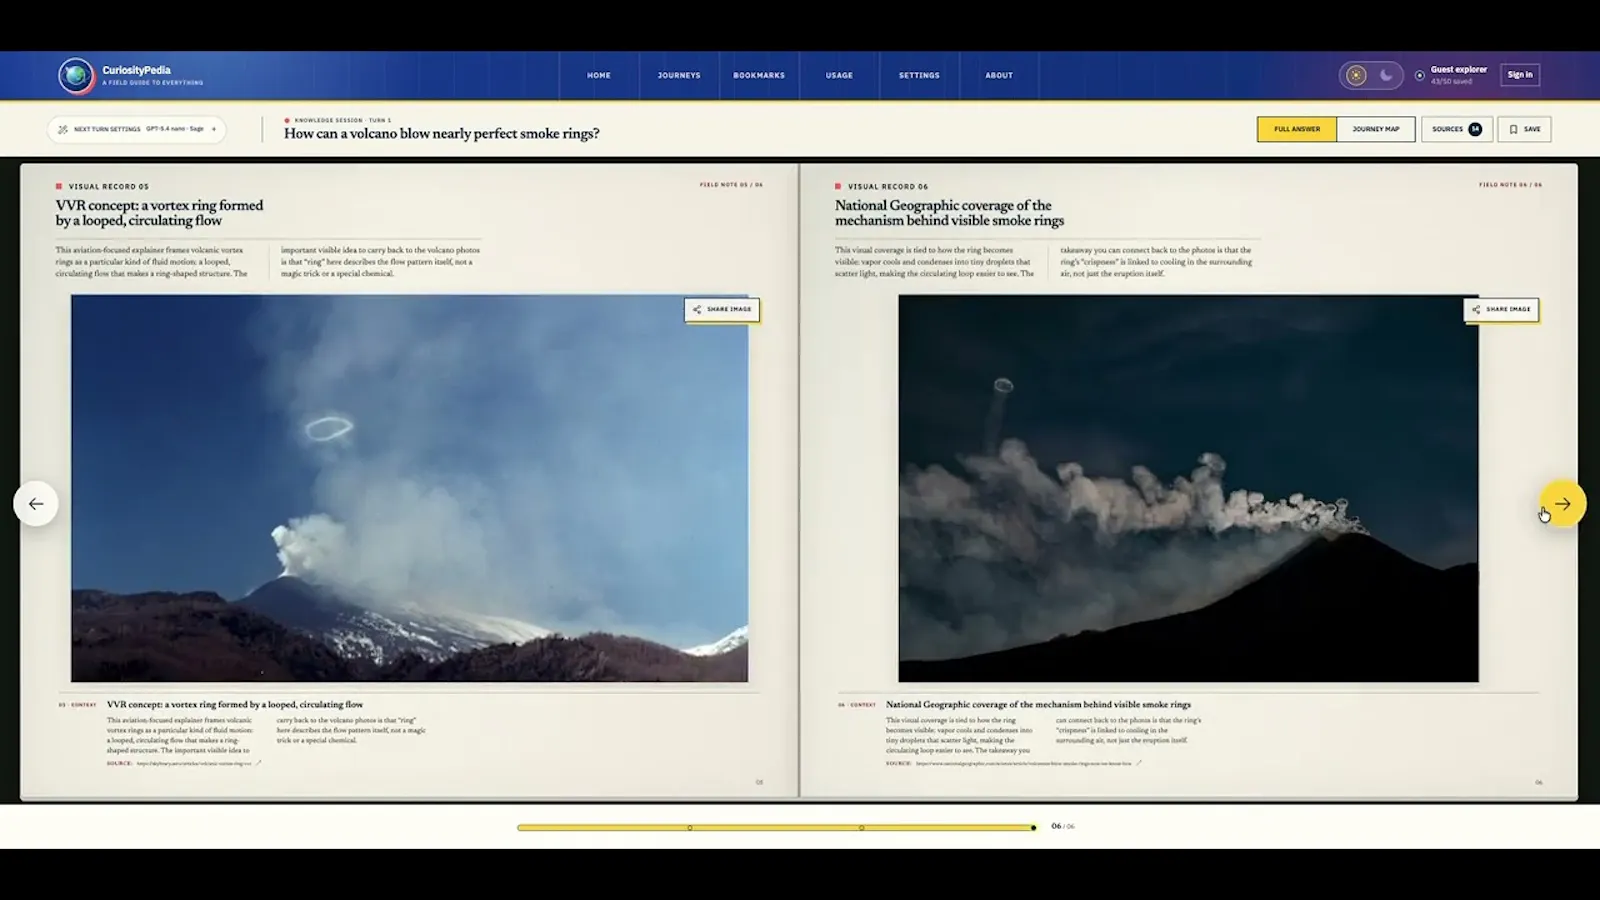Click the 'Visual Record 06' label
This screenshot has height=900, width=1600.
[x=888, y=187]
